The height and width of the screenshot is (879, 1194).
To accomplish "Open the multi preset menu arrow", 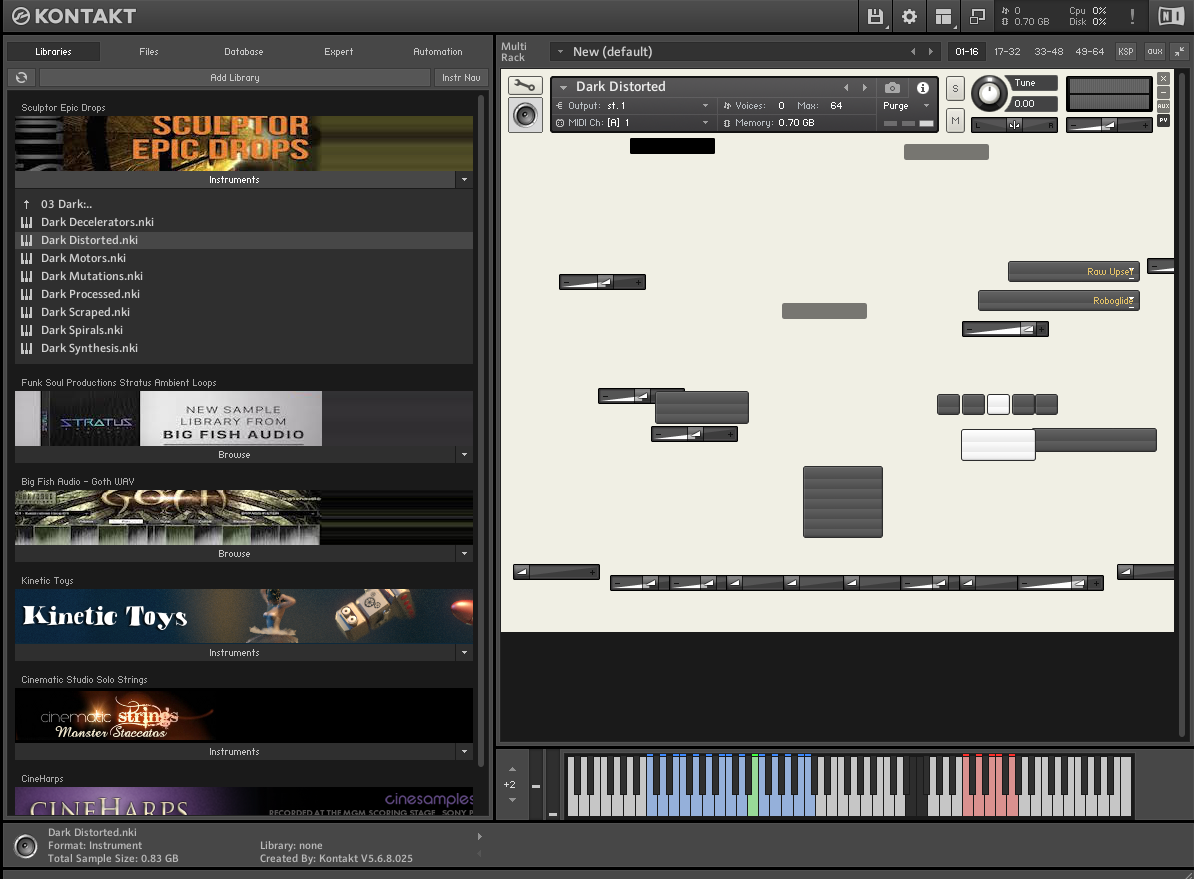I will 560,52.
